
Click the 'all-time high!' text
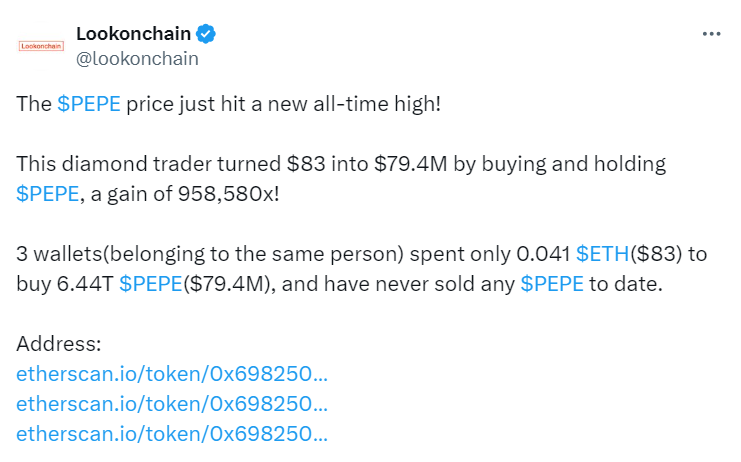point(377,103)
